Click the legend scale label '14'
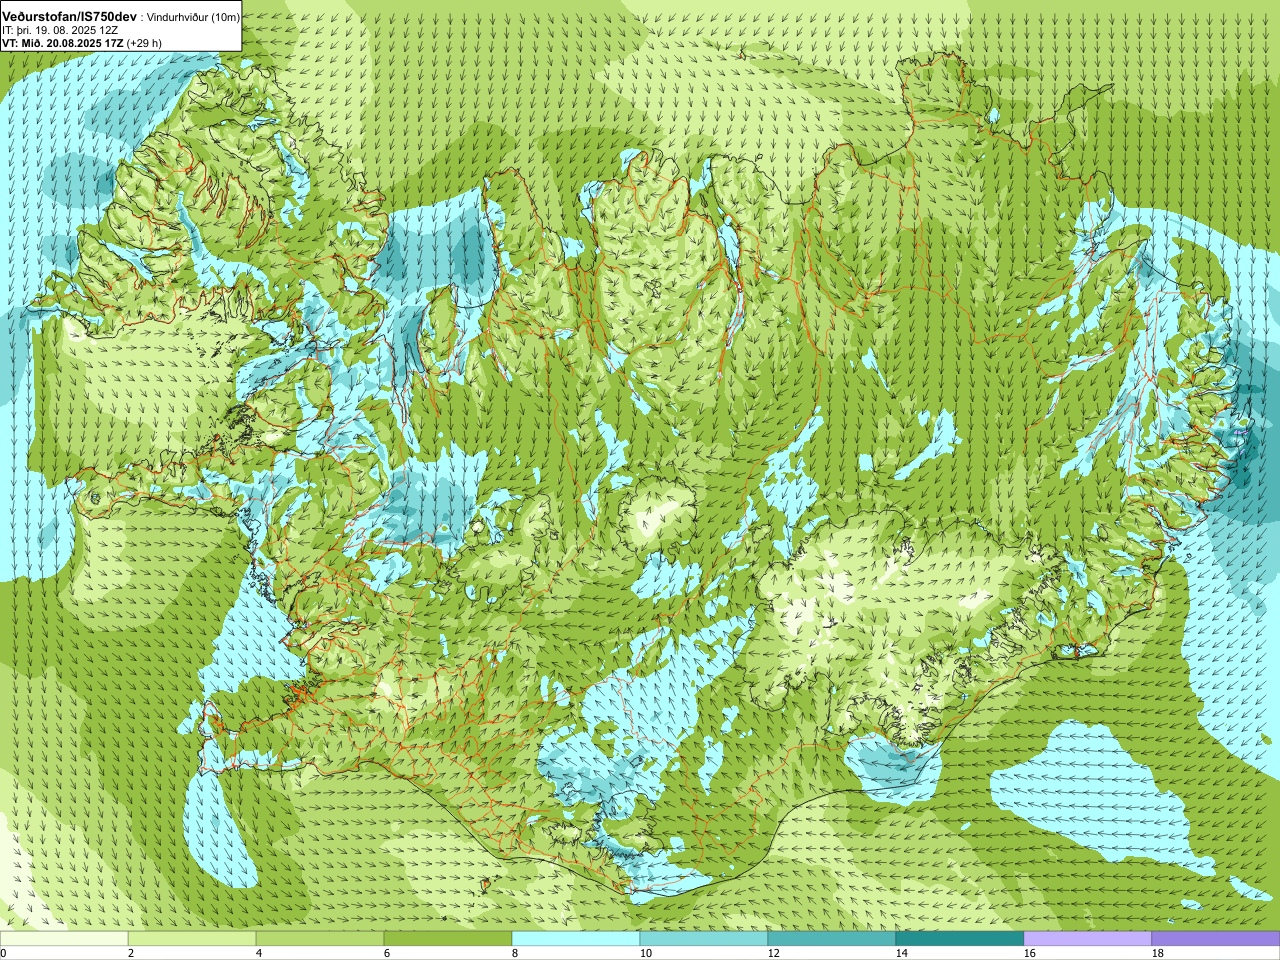This screenshot has height=960, width=1280. click(x=901, y=954)
